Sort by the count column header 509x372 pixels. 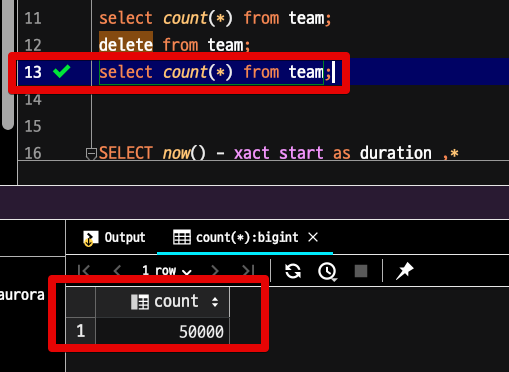[163, 302]
